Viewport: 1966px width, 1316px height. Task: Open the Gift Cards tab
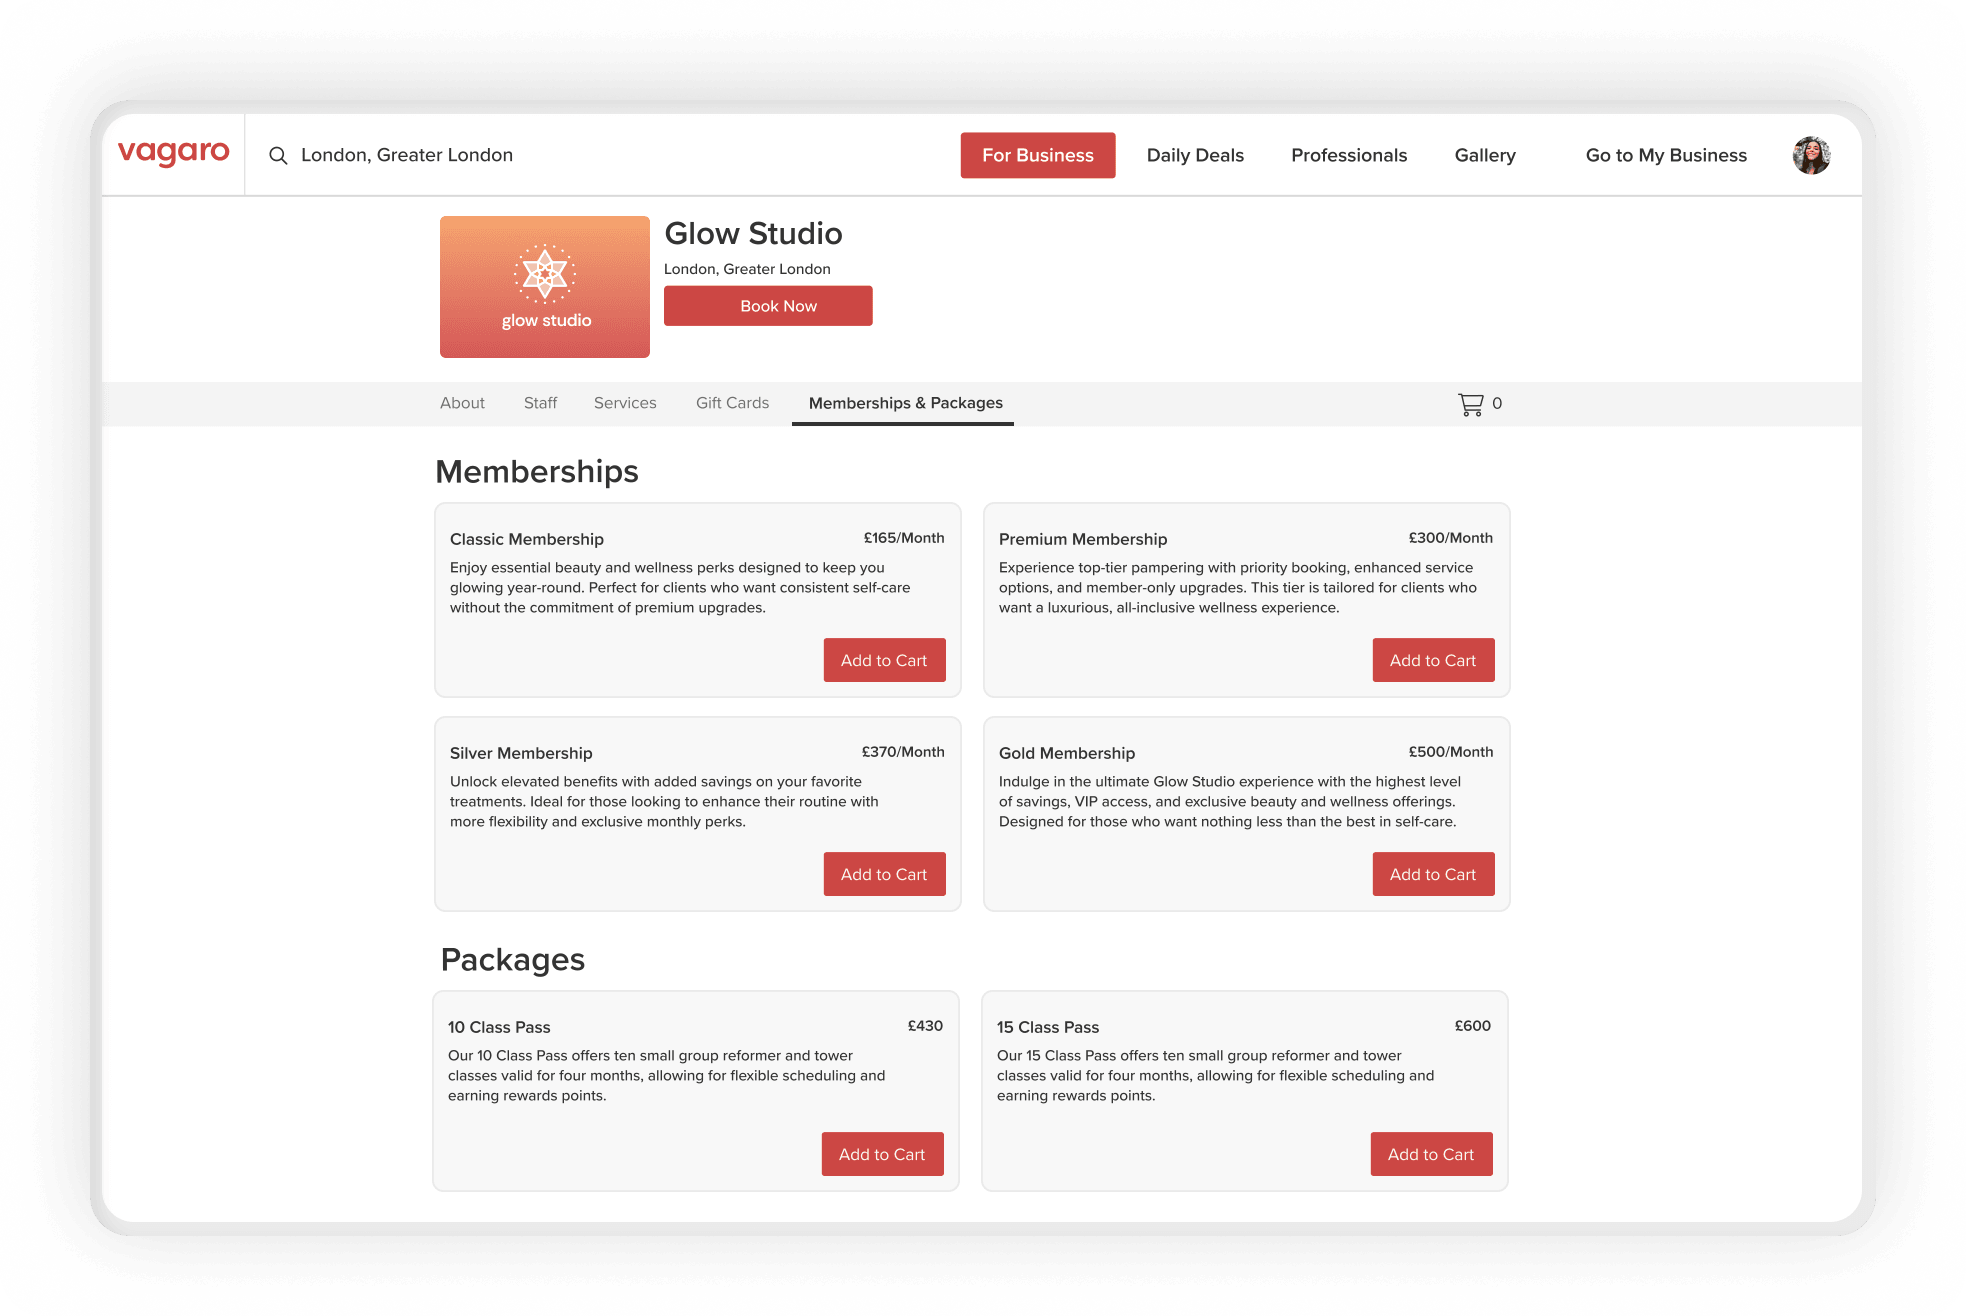point(732,403)
